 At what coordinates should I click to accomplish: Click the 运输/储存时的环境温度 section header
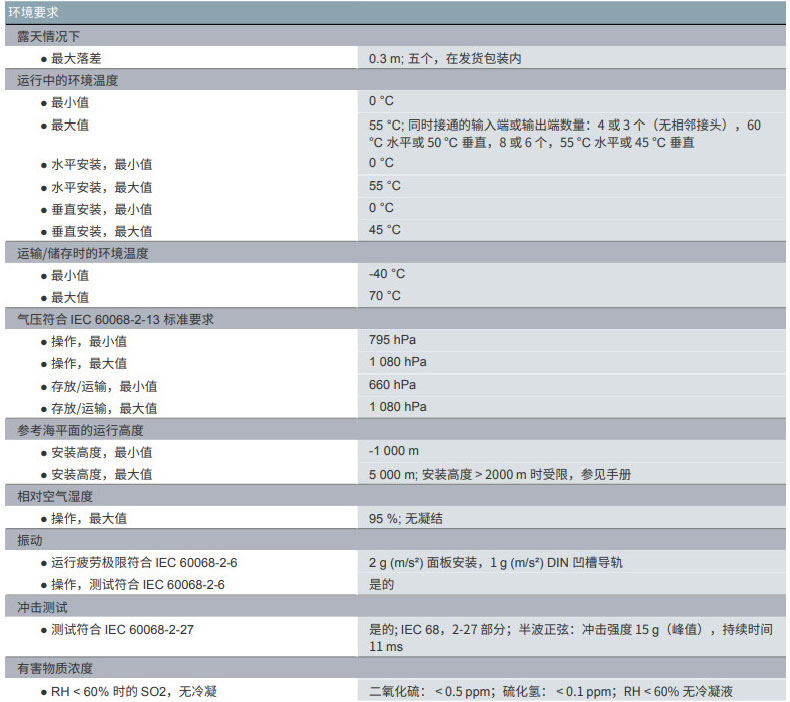pos(83,253)
